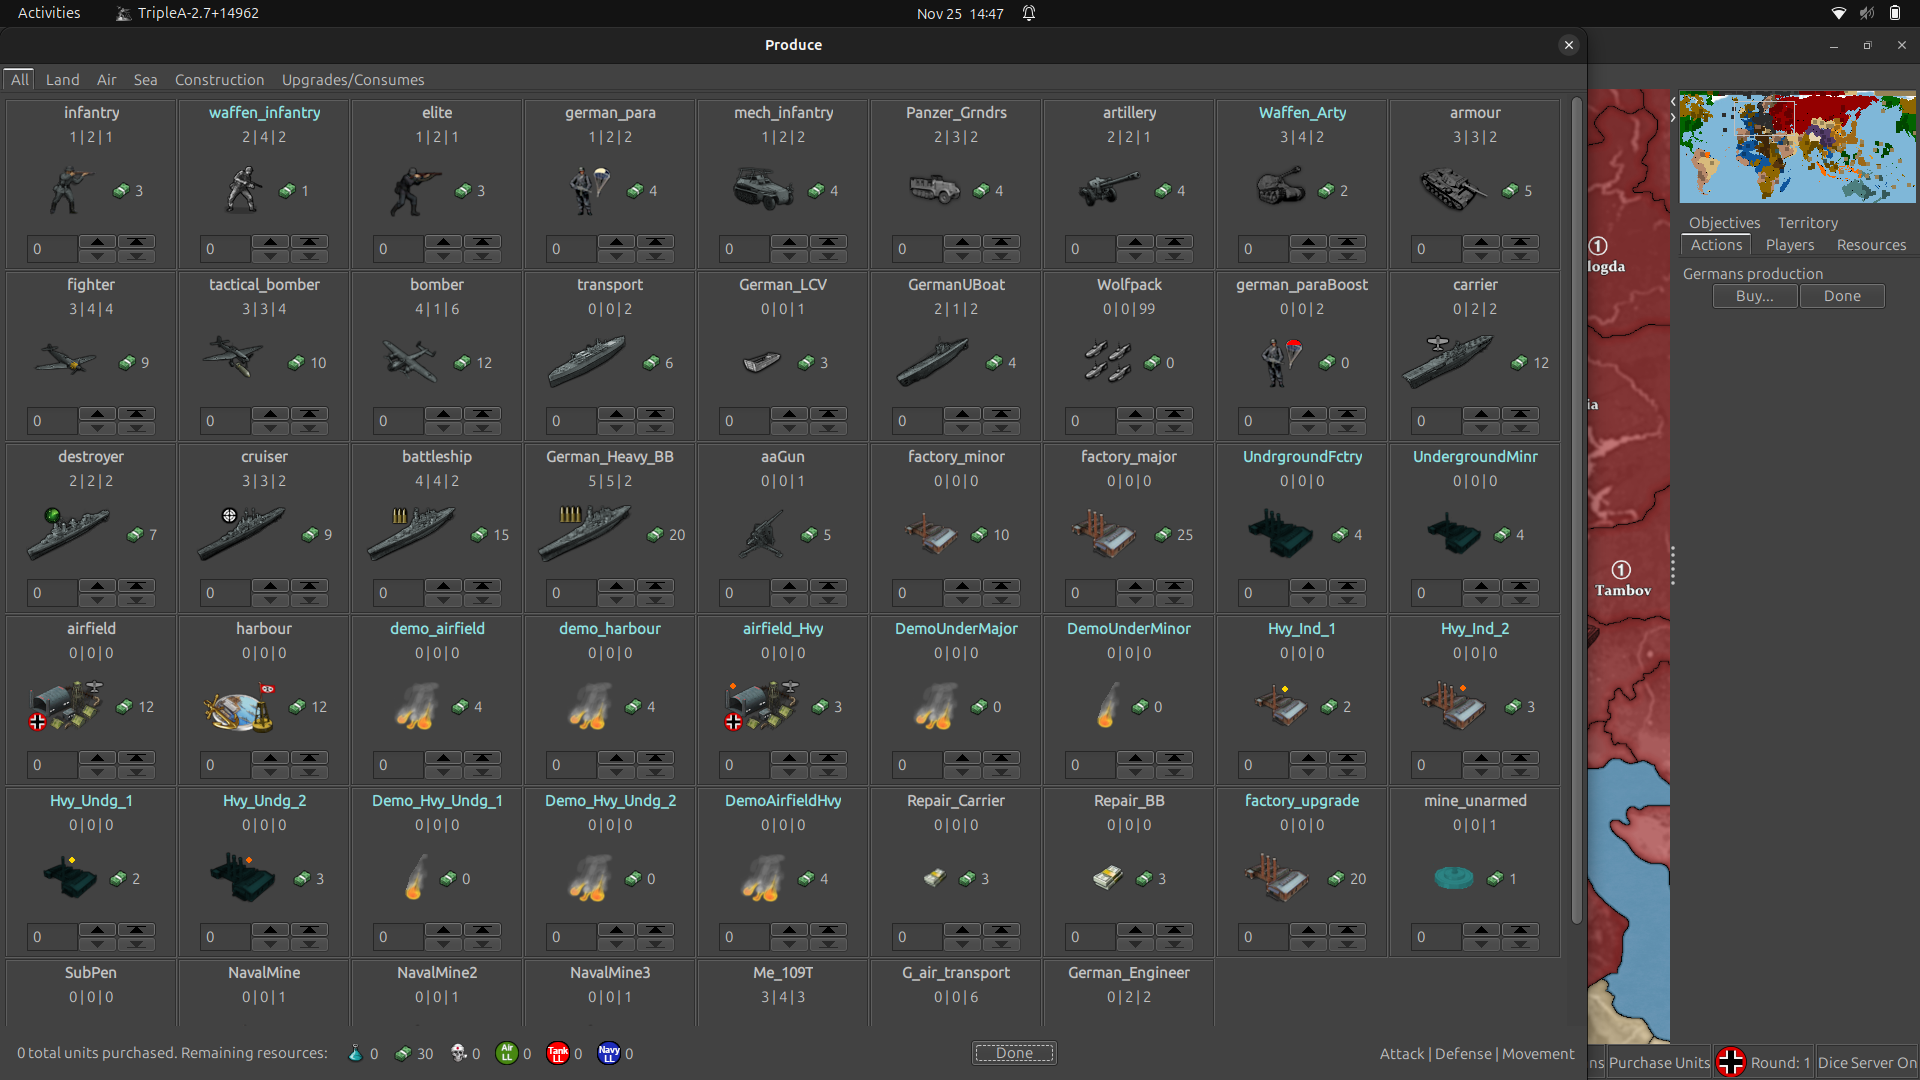Select the infantry unit icon

pos(66,188)
